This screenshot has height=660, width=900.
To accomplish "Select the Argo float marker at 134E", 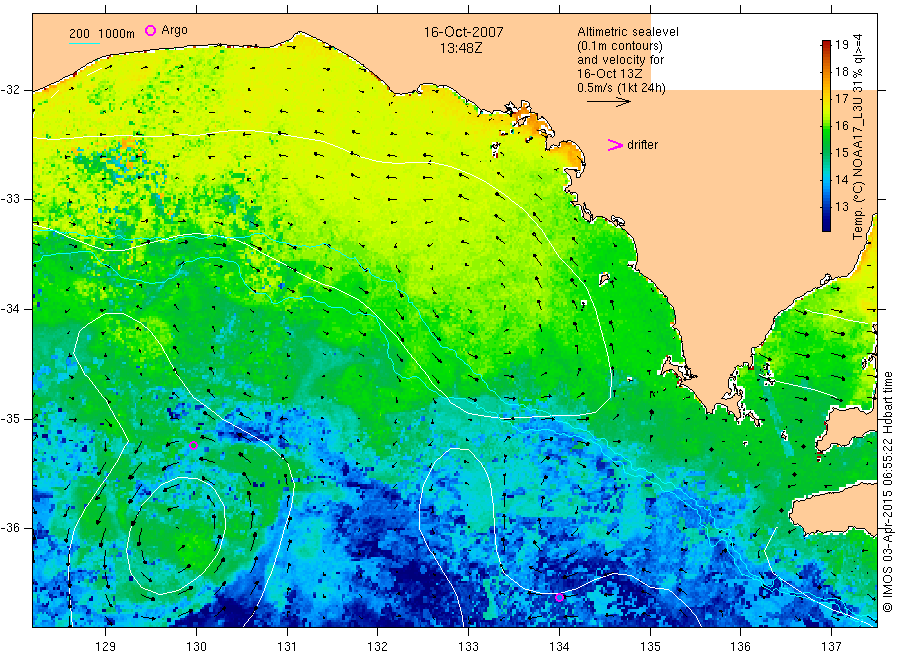I will pyautogui.click(x=560, y=597).
